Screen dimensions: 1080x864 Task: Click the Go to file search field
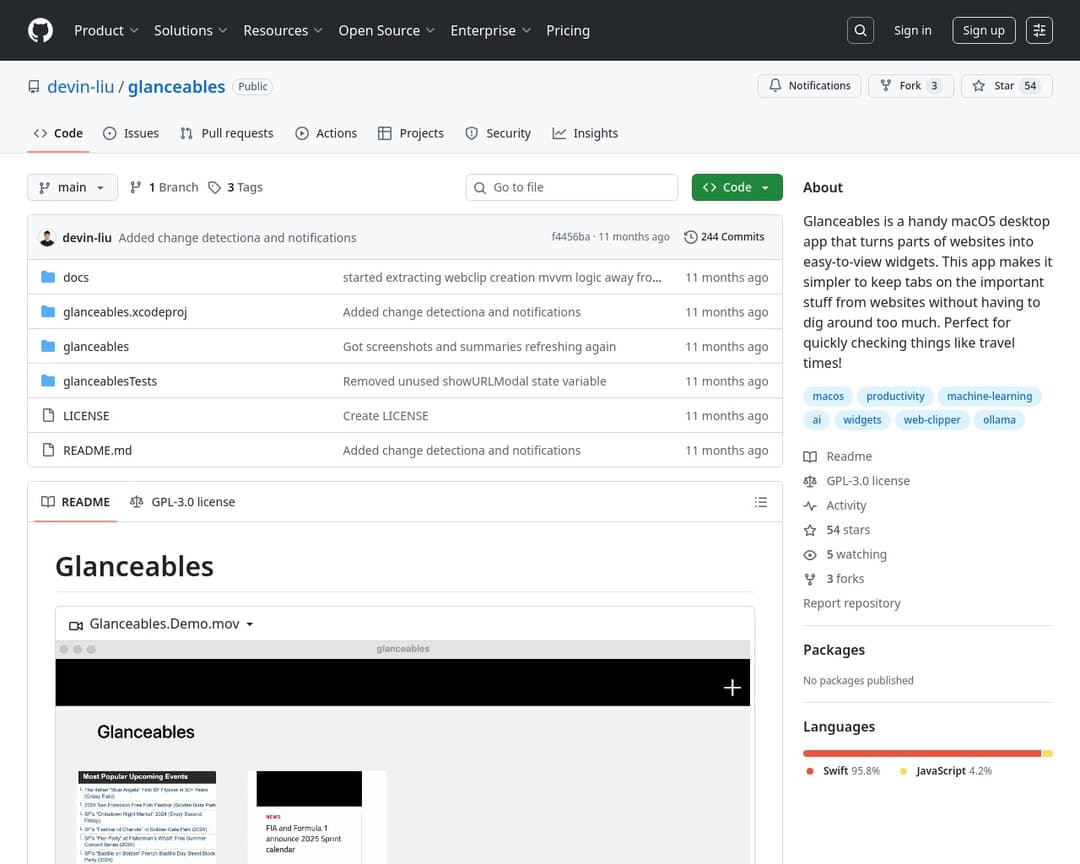[x=572, y=187]
